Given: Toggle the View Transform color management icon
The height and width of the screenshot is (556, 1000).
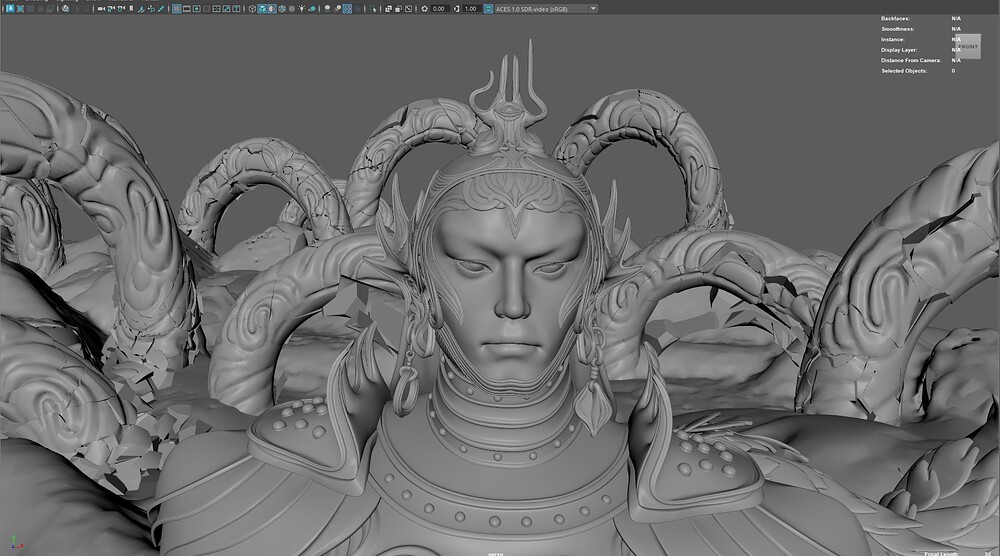Looking at the screenshot, I should [x=487, y=8].
